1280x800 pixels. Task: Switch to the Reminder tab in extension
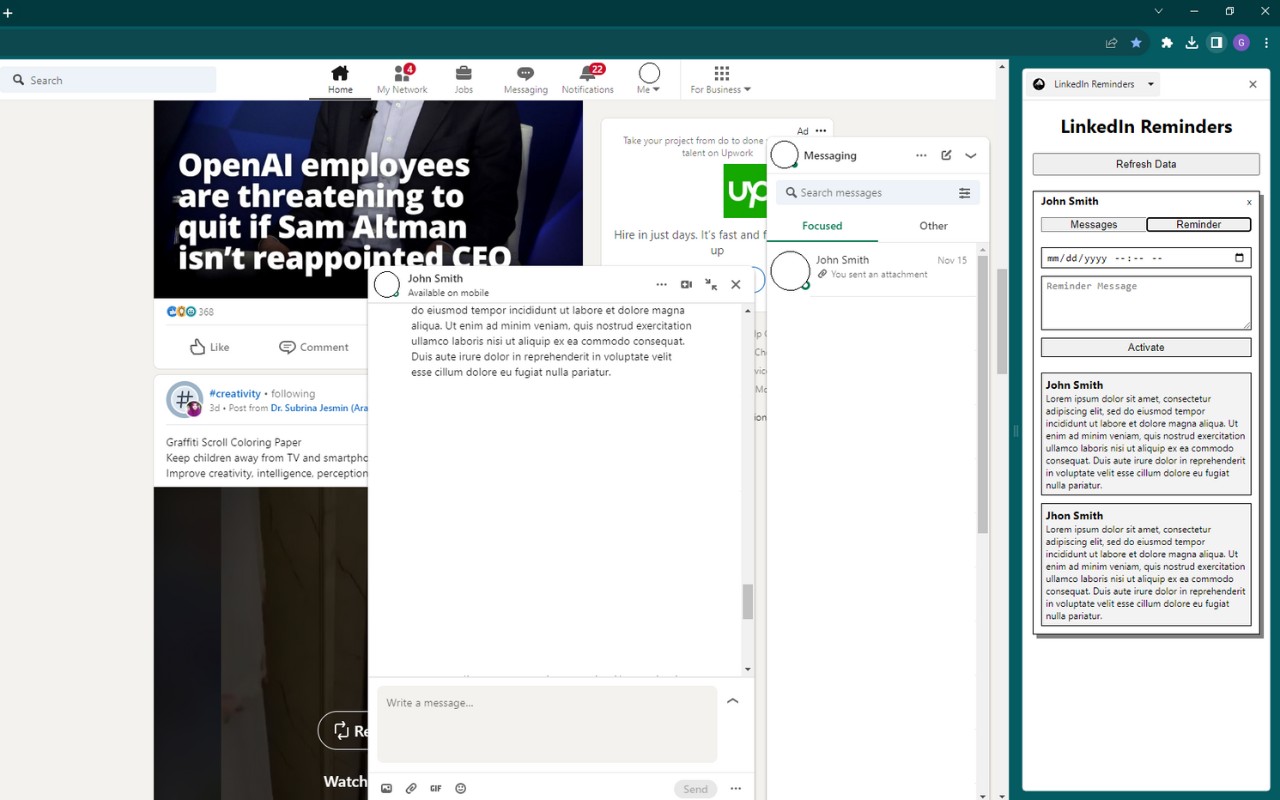pyautogui.click(x=1198, y=225)
